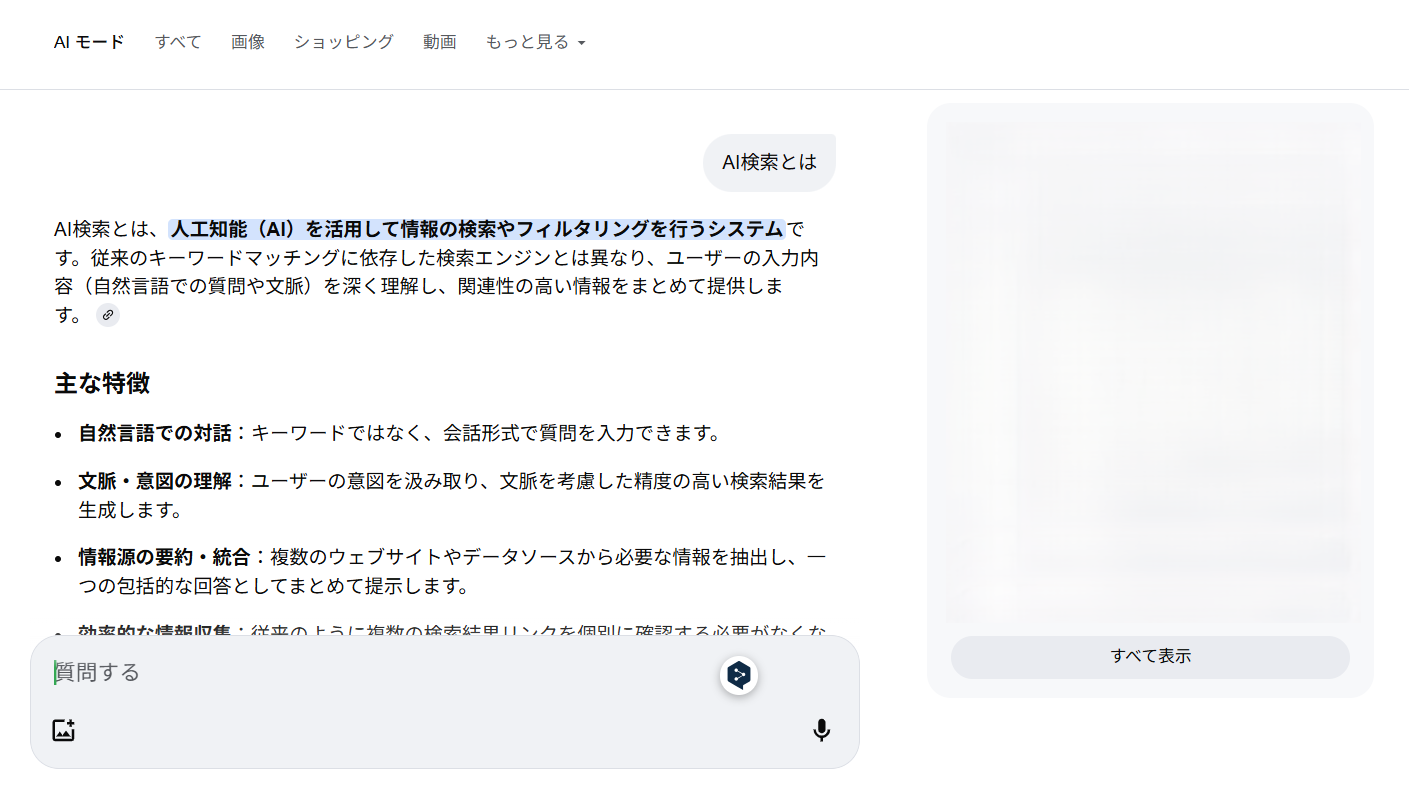The width and height of the screenshot is (1409, 794).
Task: Click the 情報源の要約・統合 bullet text
Action: click(165, 557)
